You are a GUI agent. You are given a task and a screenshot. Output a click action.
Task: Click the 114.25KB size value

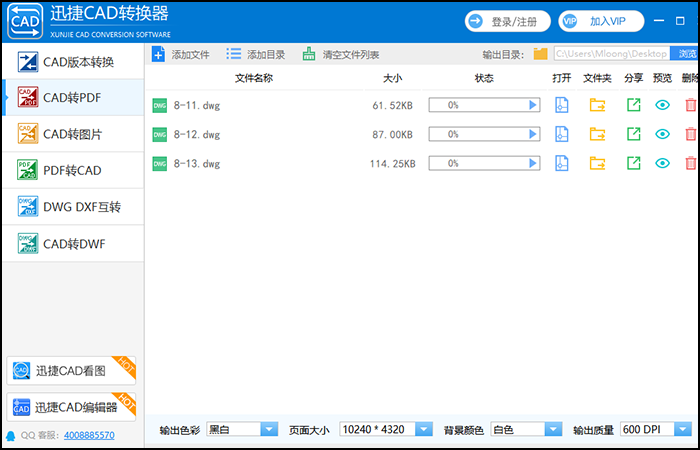(x=392, y=164)
